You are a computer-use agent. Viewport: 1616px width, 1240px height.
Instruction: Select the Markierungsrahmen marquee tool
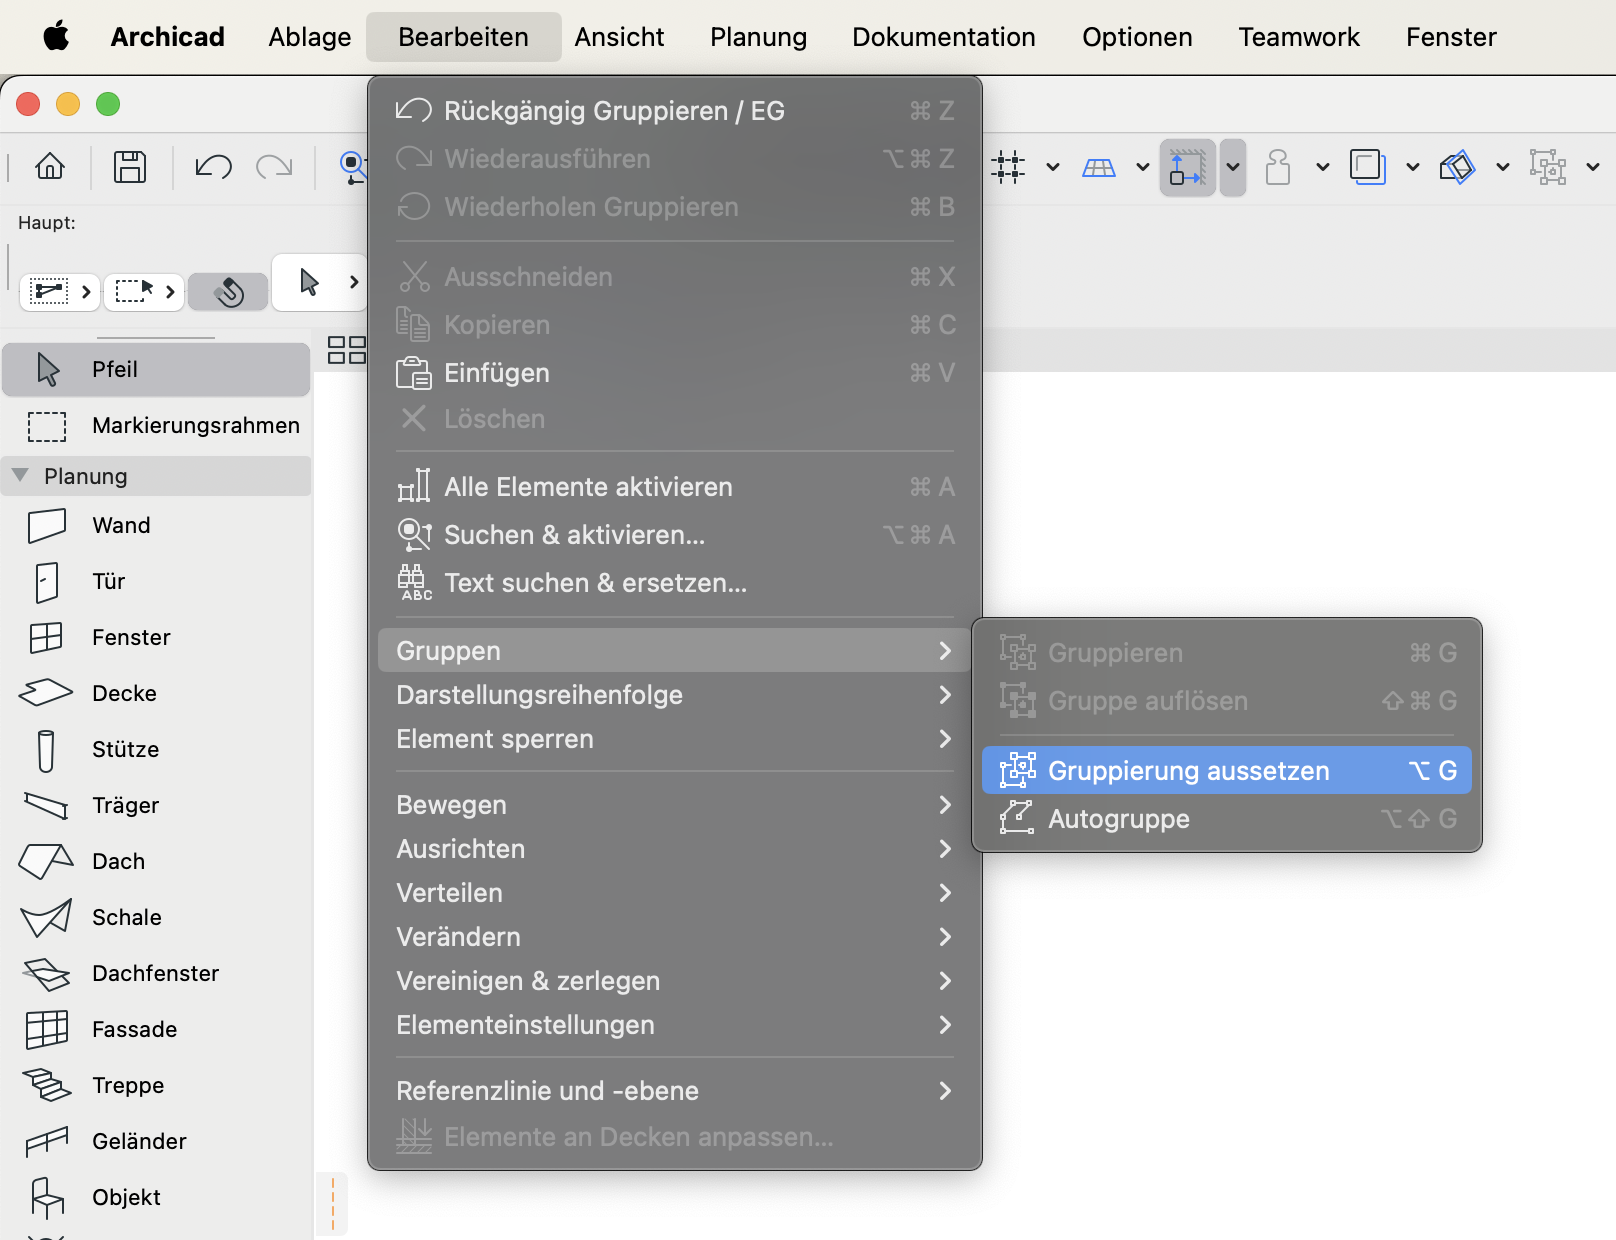(x=156, y=425)
